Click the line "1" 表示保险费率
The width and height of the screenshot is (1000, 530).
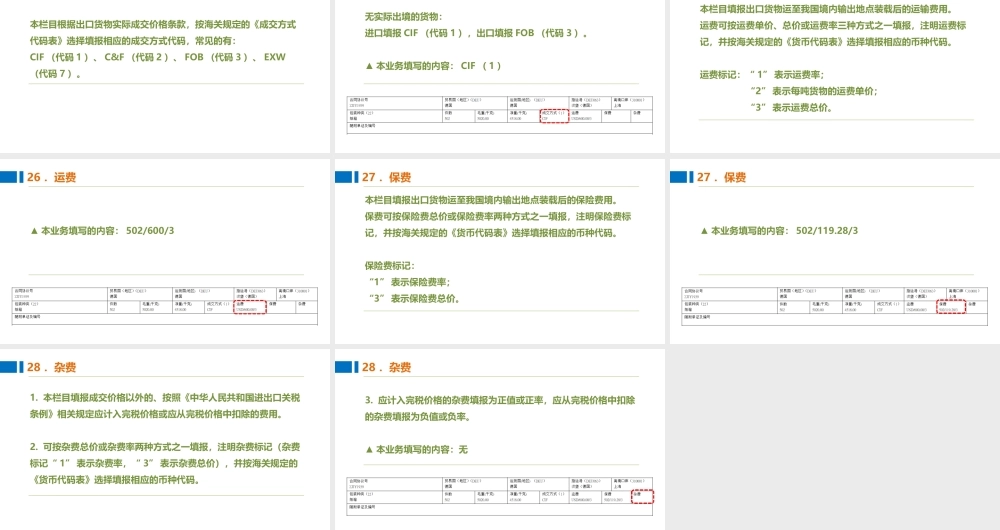tap(409, 283)
